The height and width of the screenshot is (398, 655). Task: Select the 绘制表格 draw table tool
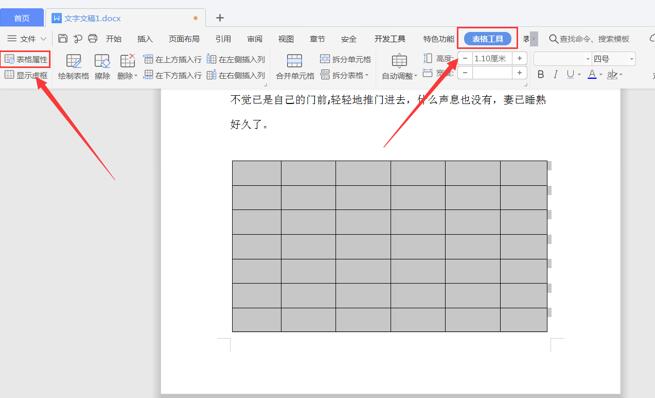[x=74, y=67]
